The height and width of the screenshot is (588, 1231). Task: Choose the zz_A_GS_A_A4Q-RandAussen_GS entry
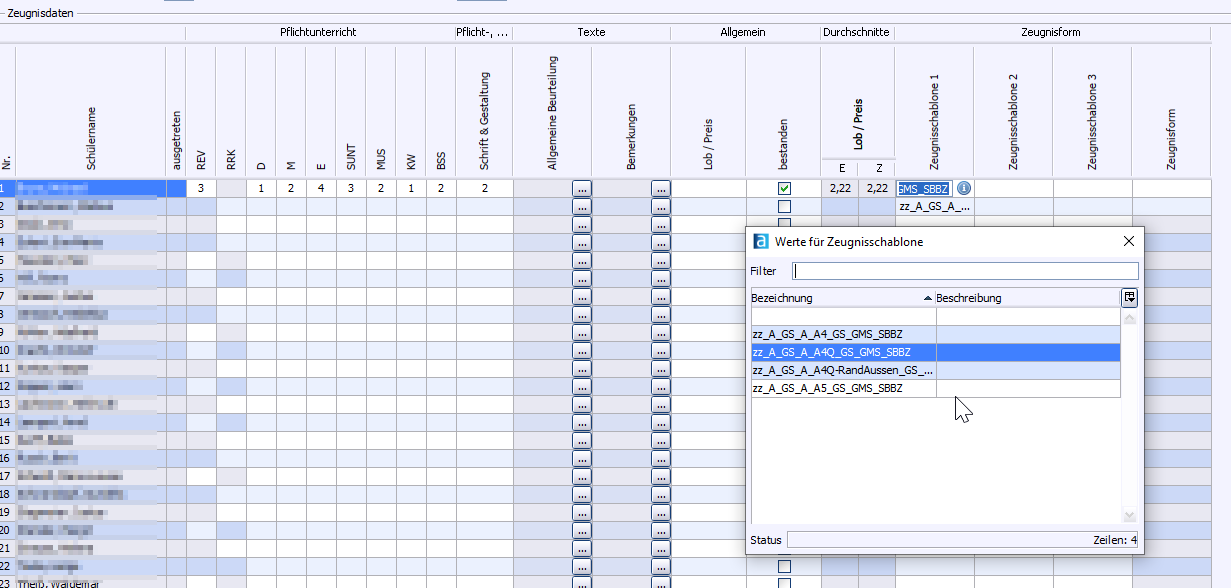pos(842,370)
